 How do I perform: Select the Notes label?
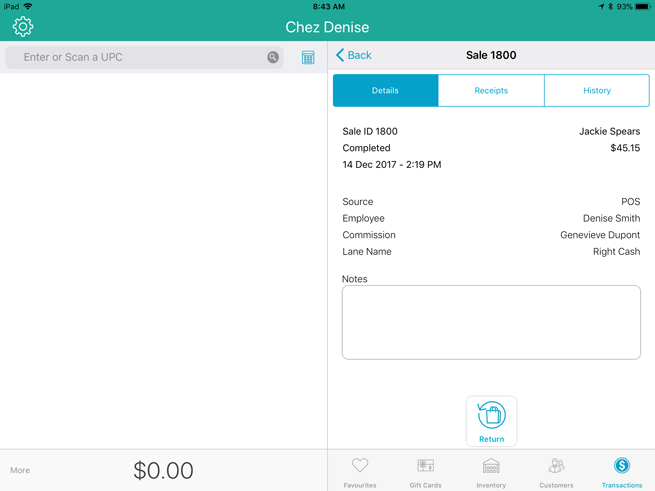tap(354, 279)
